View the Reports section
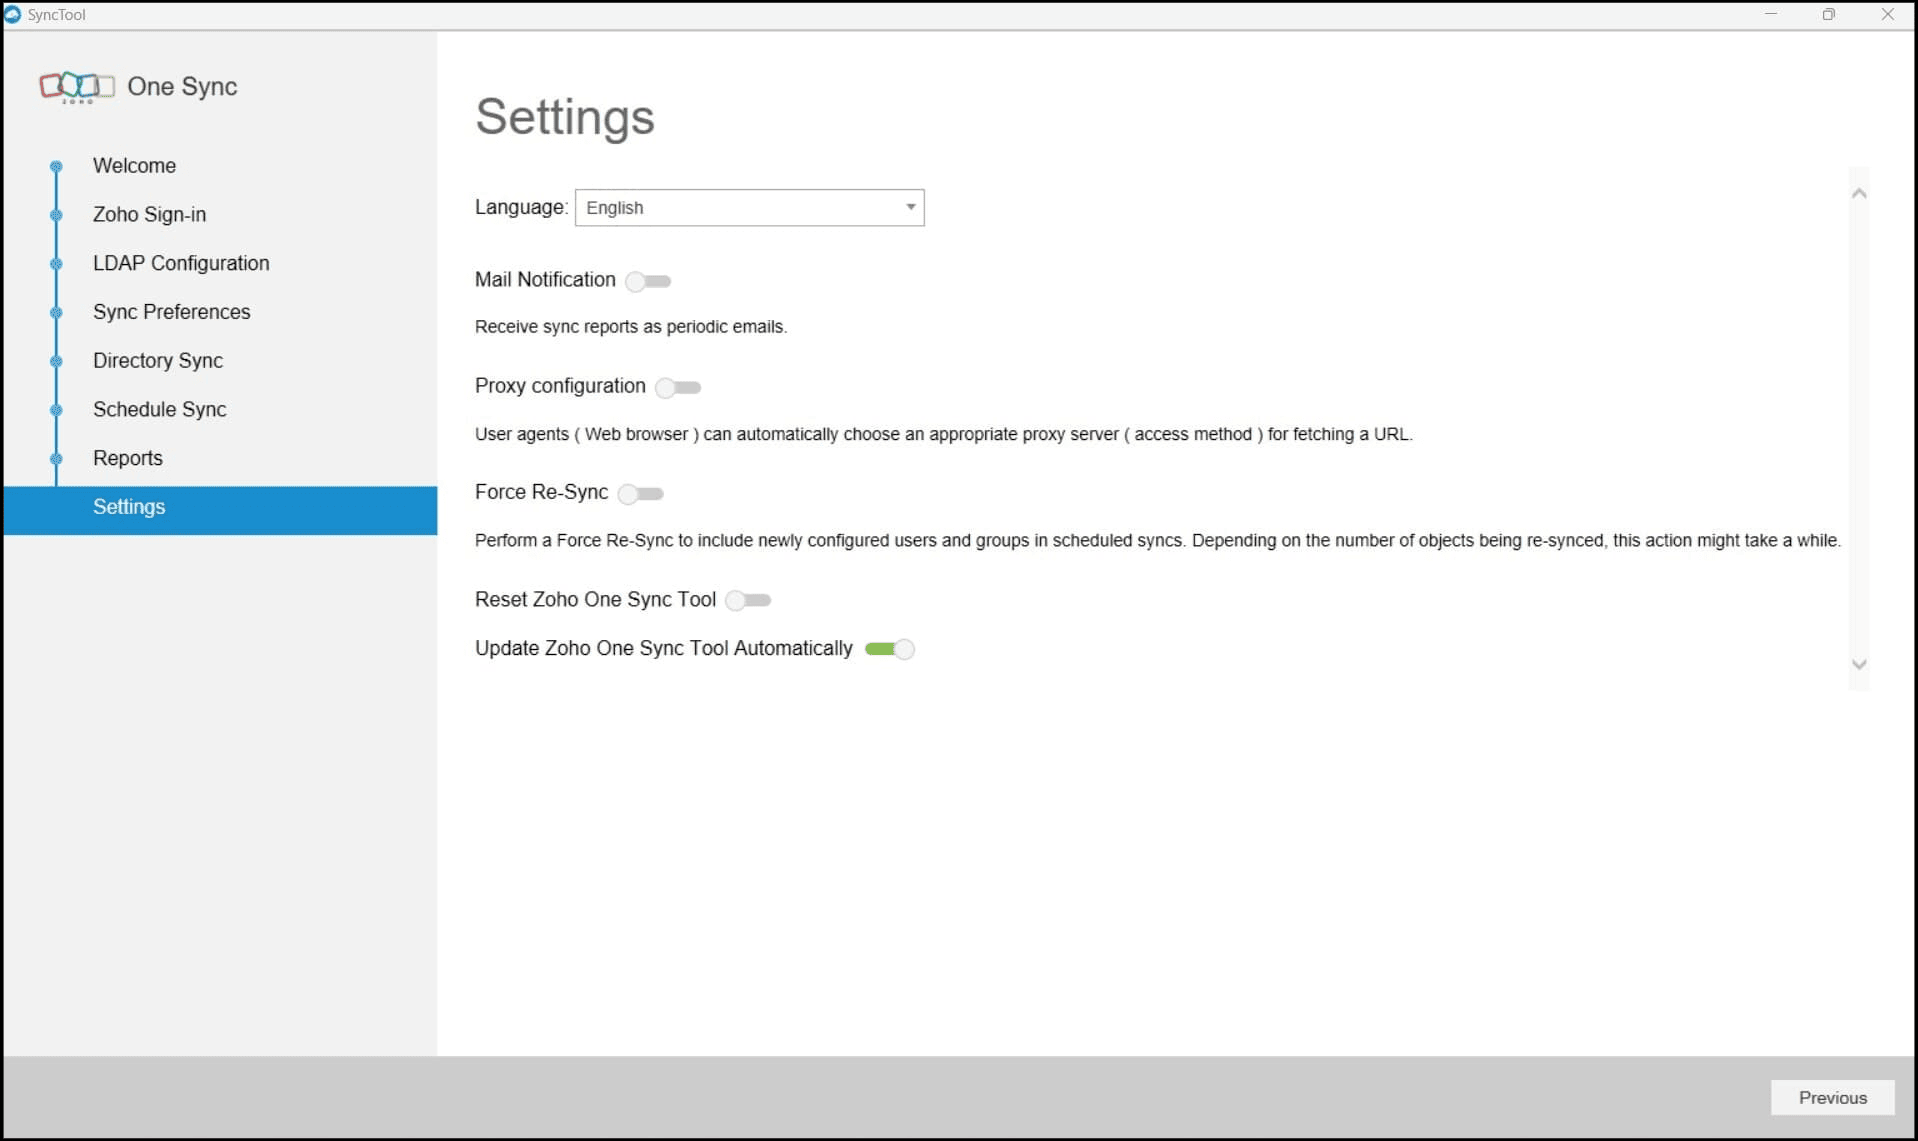1918x1141 pixels. point(127,459)
